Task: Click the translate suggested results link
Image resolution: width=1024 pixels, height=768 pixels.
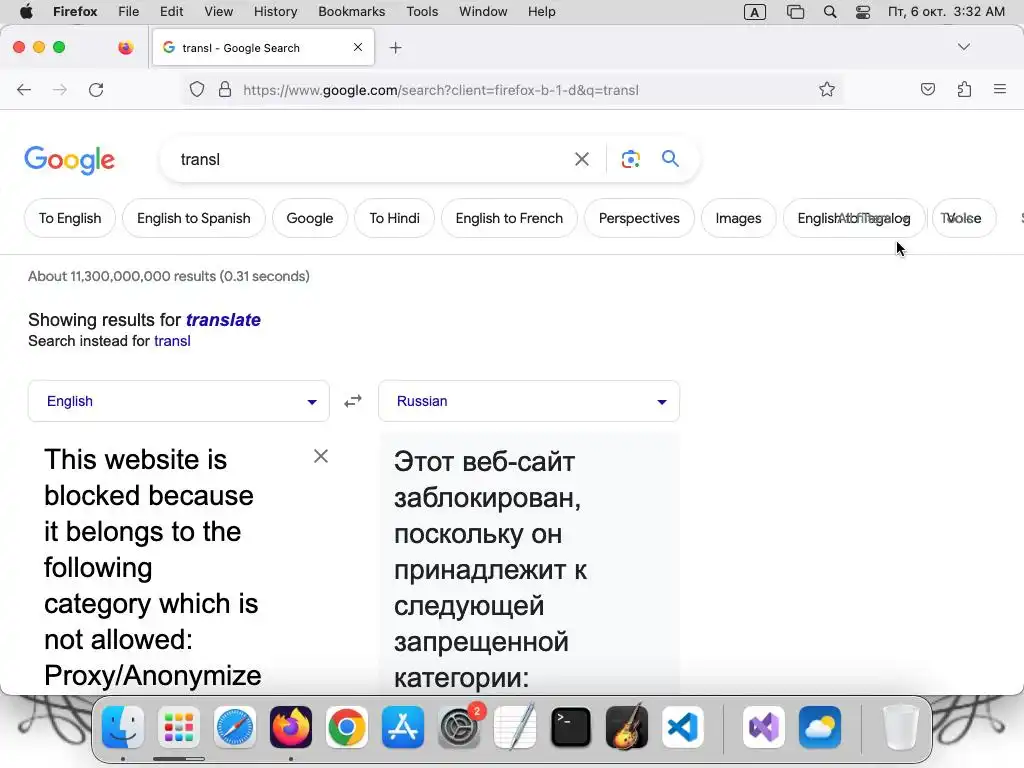Action: coord(223,319)
